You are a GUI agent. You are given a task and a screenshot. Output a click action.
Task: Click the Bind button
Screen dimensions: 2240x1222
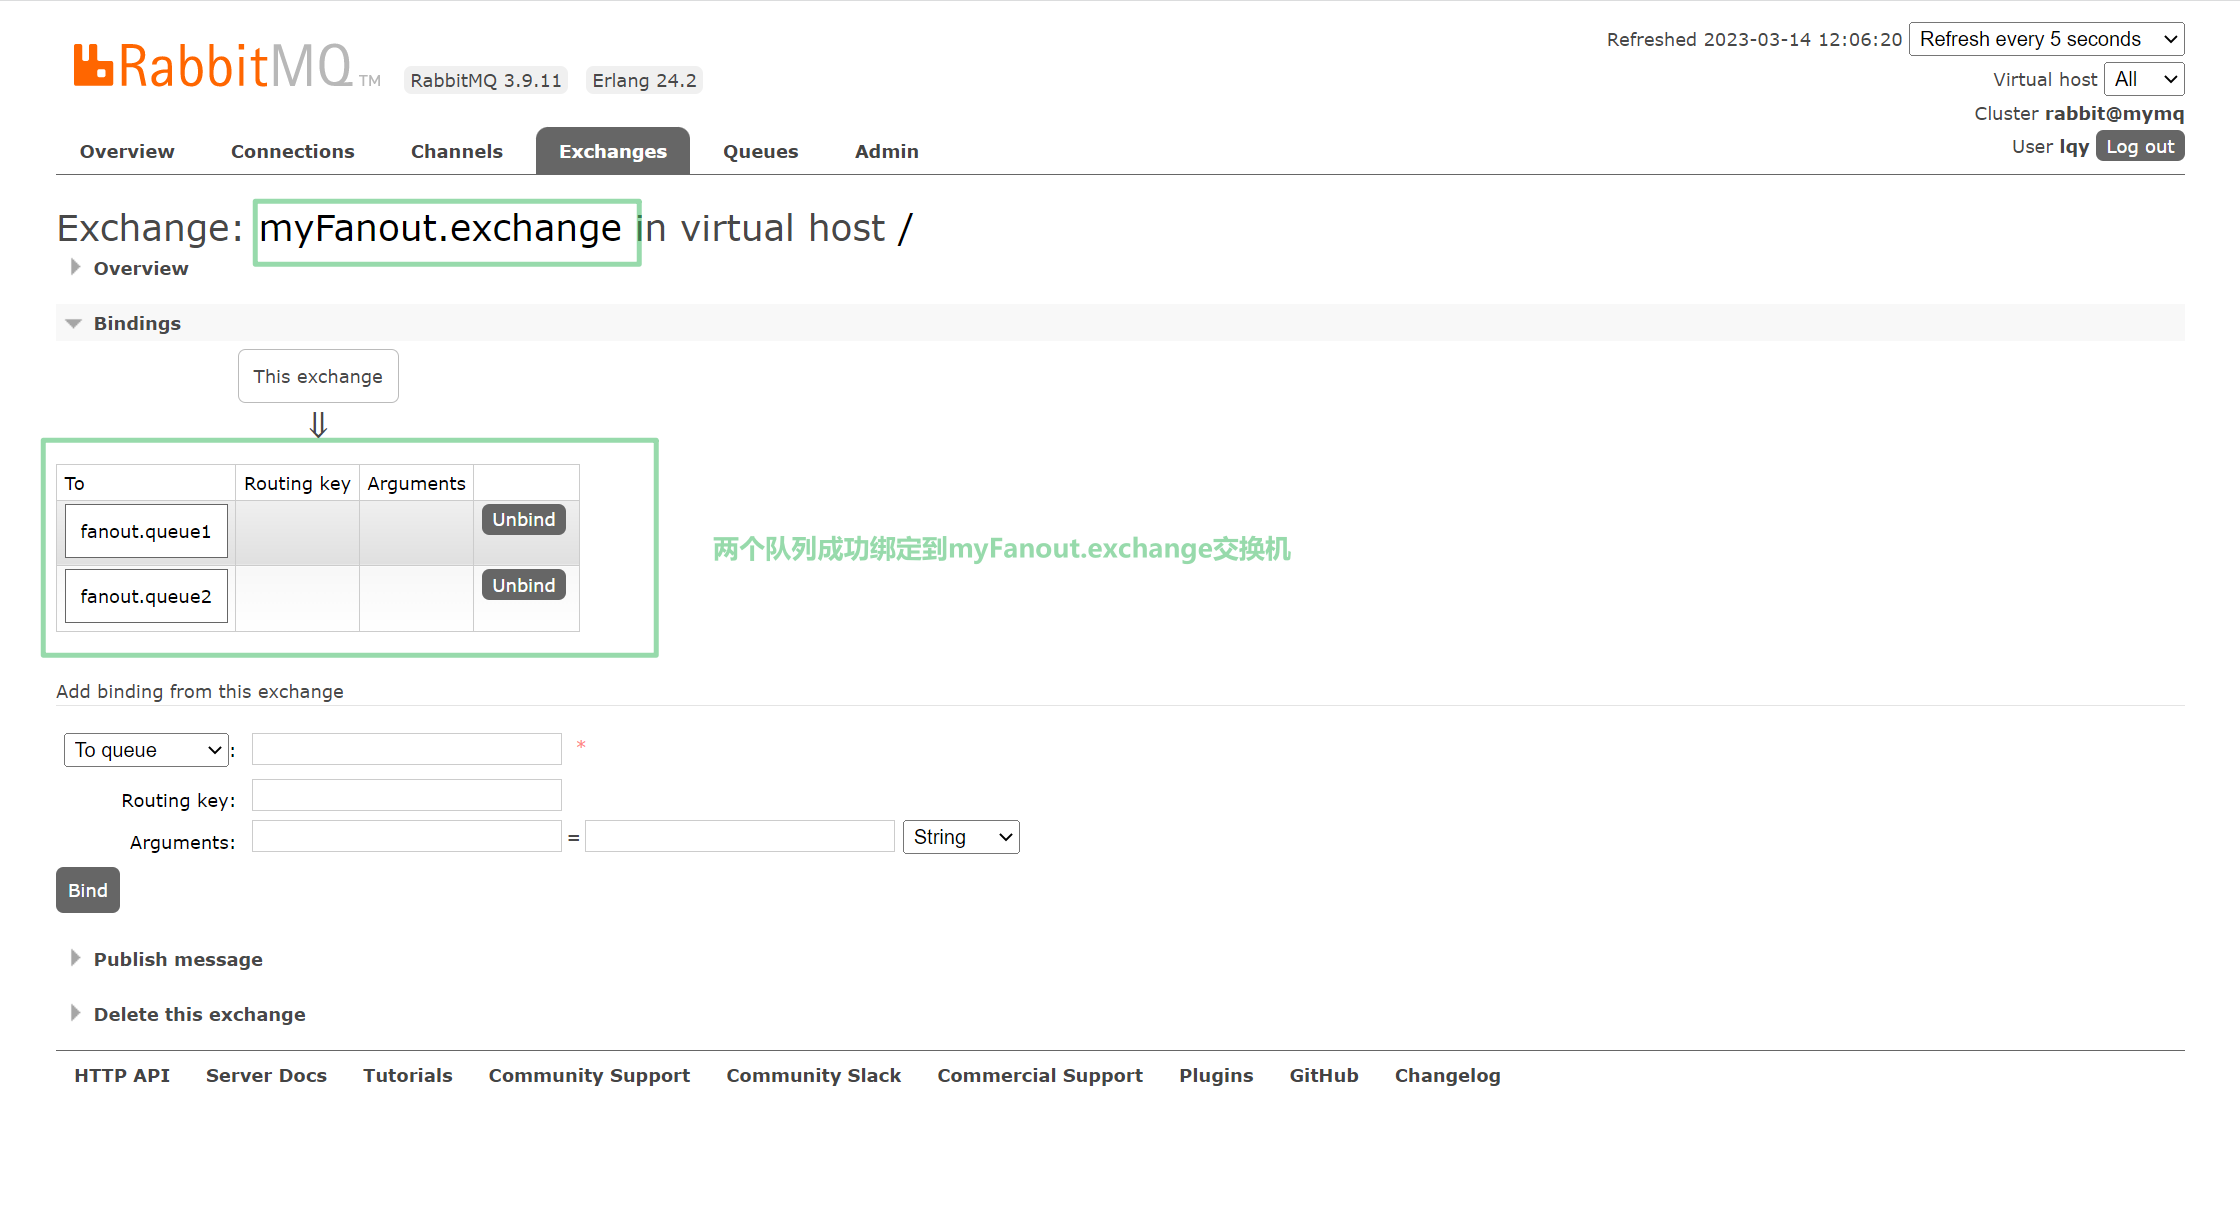click(x=88, y=890)
